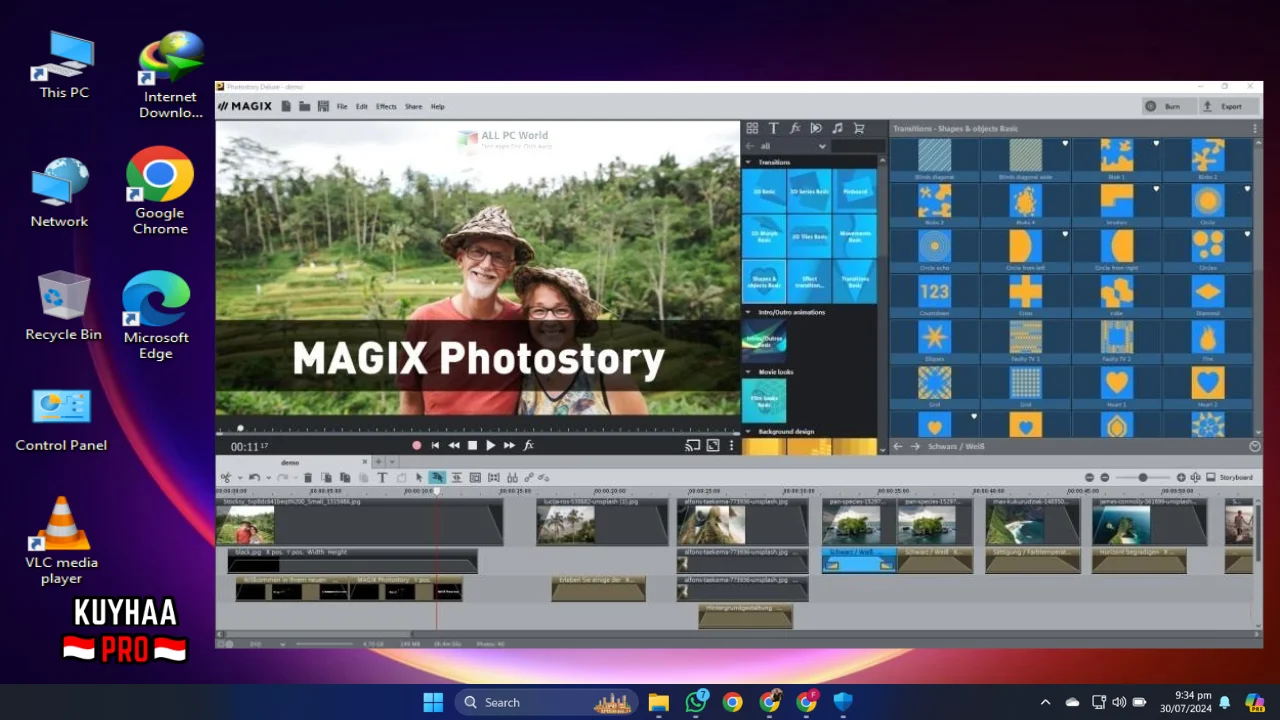Select the demo project tab
1280x720 pixels.
pos(291,462)
